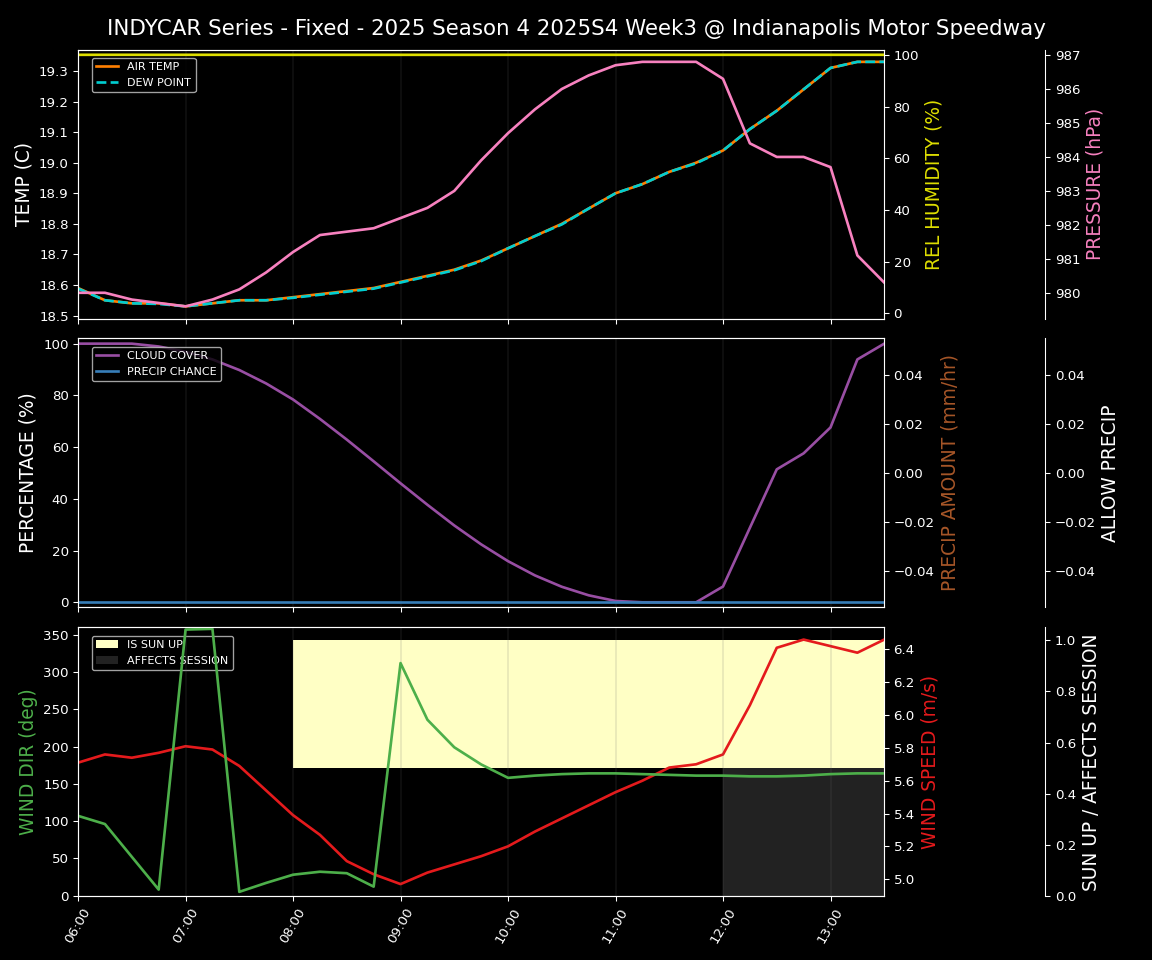
Task: Click the PRECIP AMOUNT (mm/hr) axis label
Action: point(948,473)
